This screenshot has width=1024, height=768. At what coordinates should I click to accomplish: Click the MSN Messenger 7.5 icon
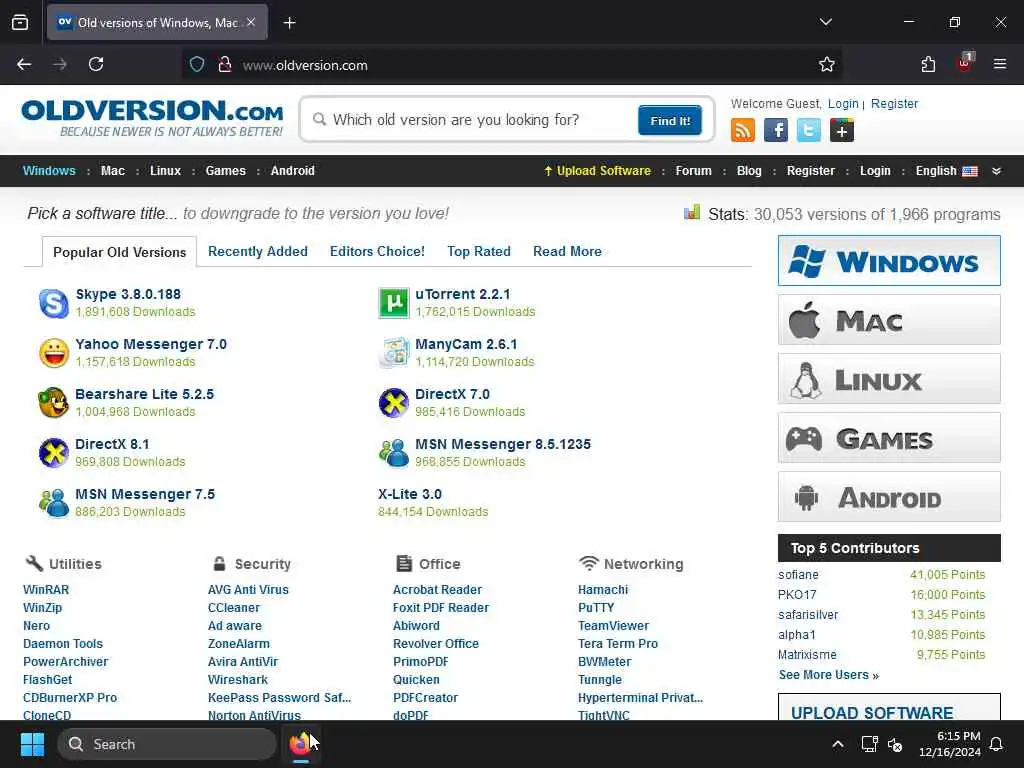(54, 503)
